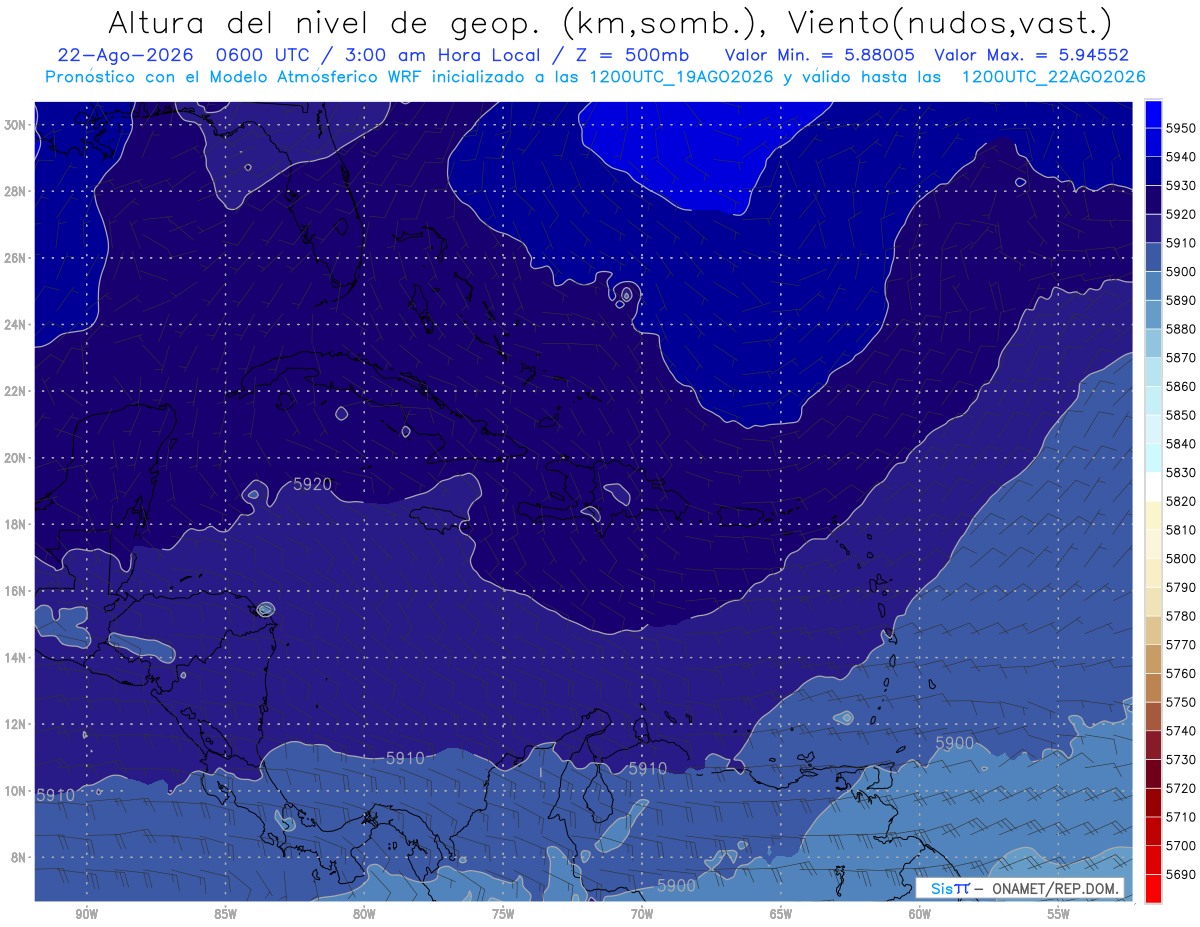Click the 70W longitude axis label
1200x927 pixels.
(x=642, y=912)
